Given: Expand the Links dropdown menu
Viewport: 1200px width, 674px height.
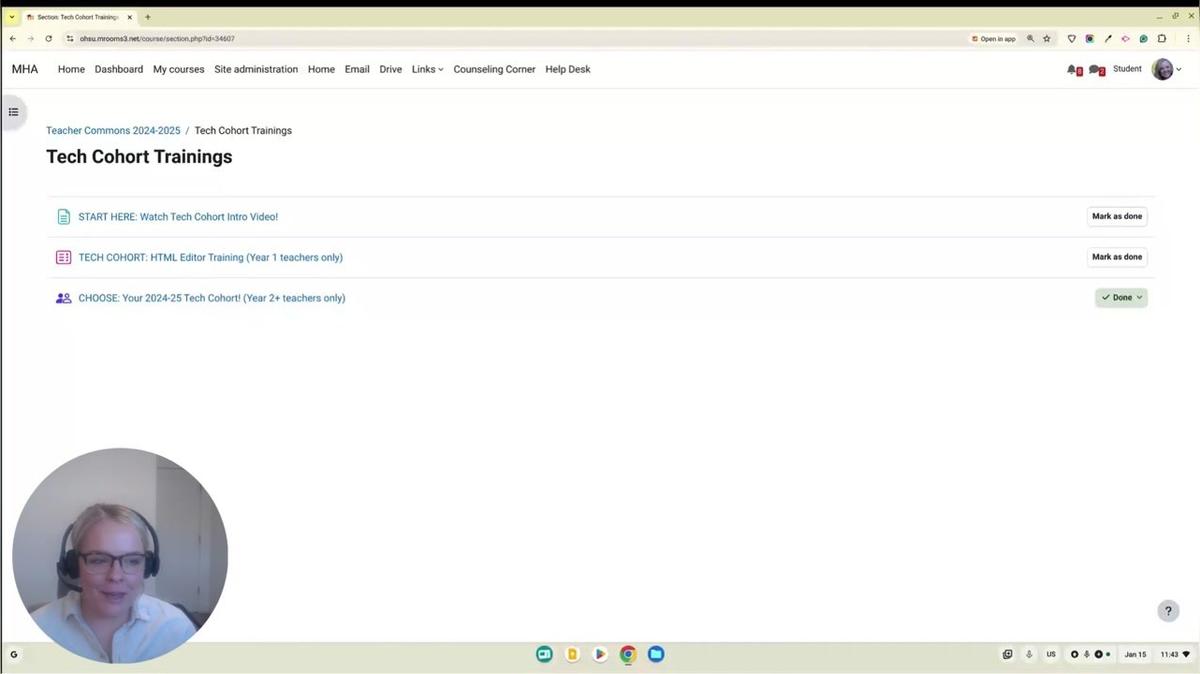Looking at the screenshot, I should [x=427, y=69].
